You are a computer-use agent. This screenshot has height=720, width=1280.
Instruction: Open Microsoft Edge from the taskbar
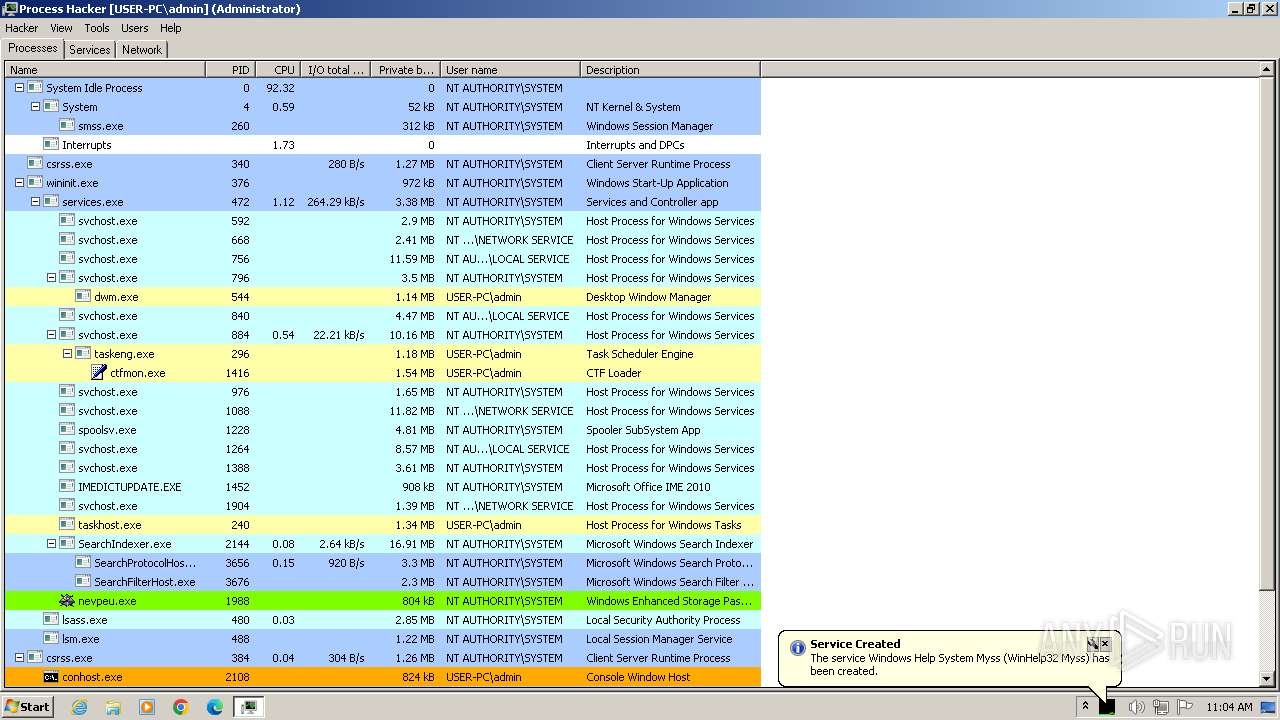pyautogui.click(x=215, y=707)
